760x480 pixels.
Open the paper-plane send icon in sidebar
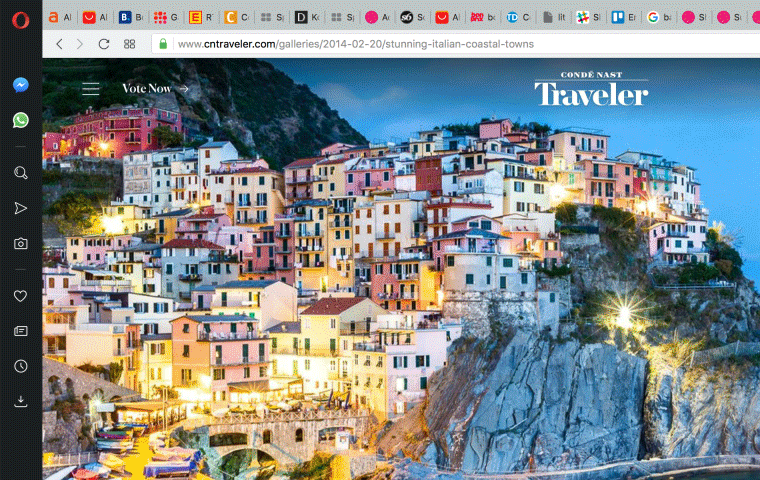20,208
